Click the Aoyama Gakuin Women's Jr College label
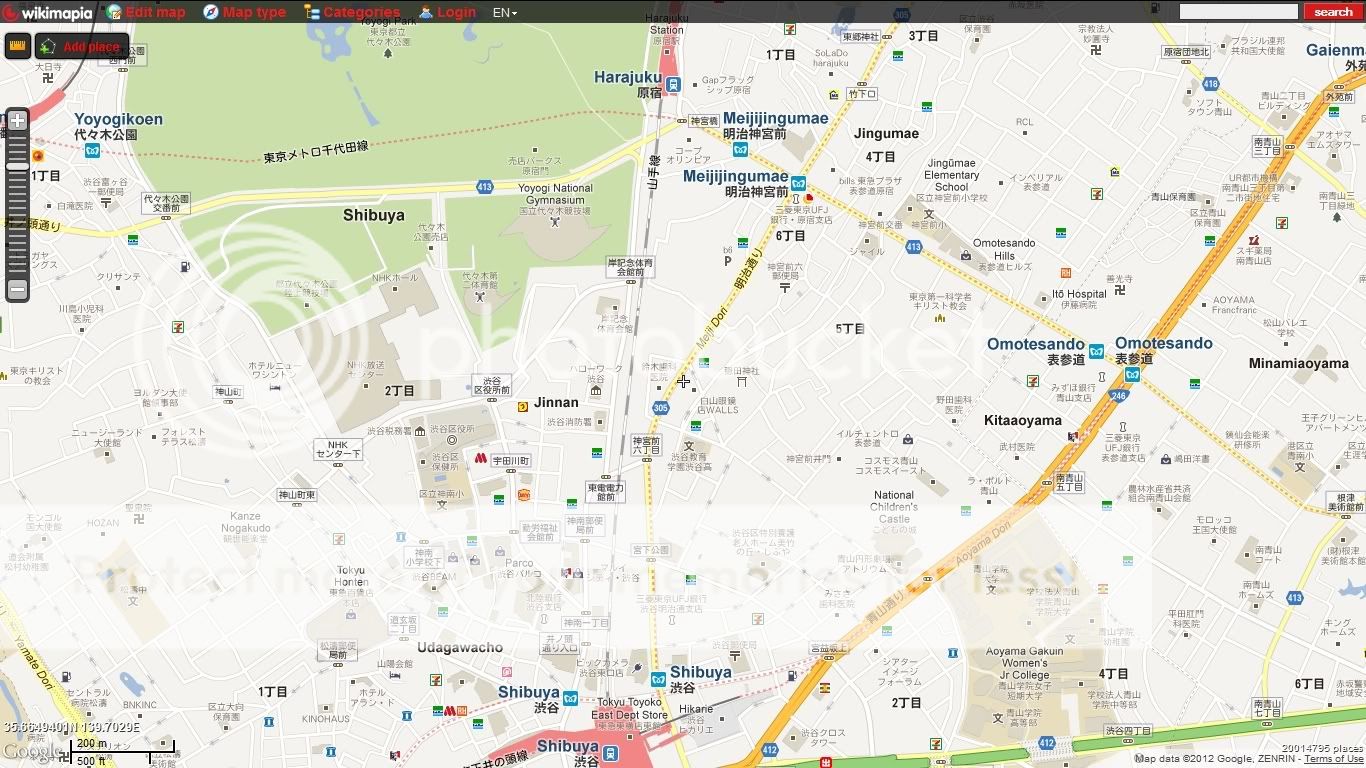1366x768 pixels. point(1025,663)
